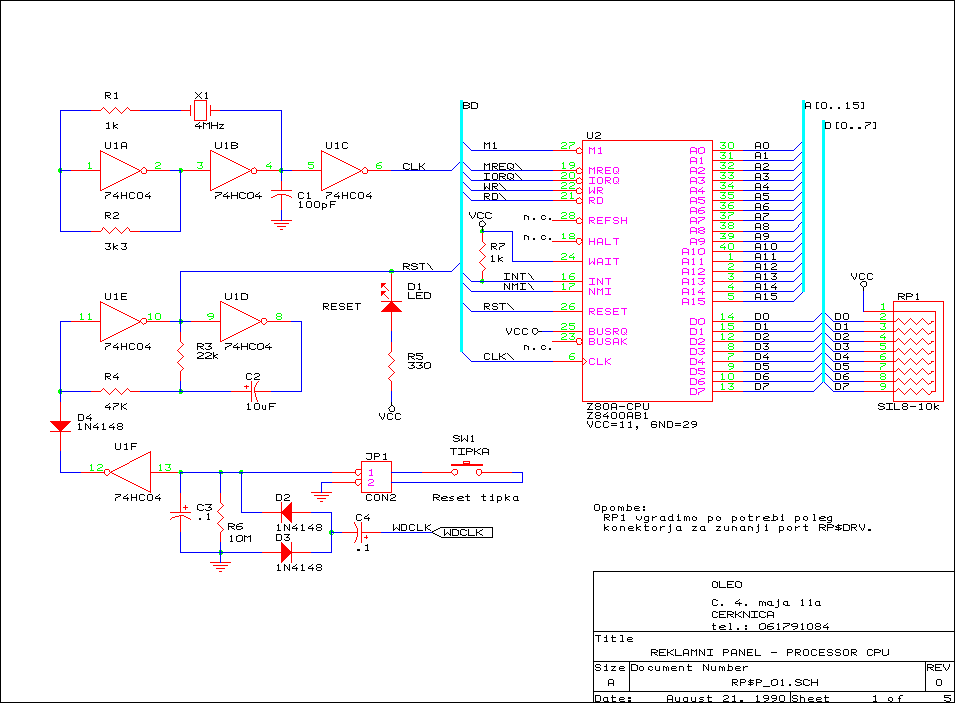Select the U1F inverter gate symbol
The image size is (955, 703).
click(x=128, y=472)
